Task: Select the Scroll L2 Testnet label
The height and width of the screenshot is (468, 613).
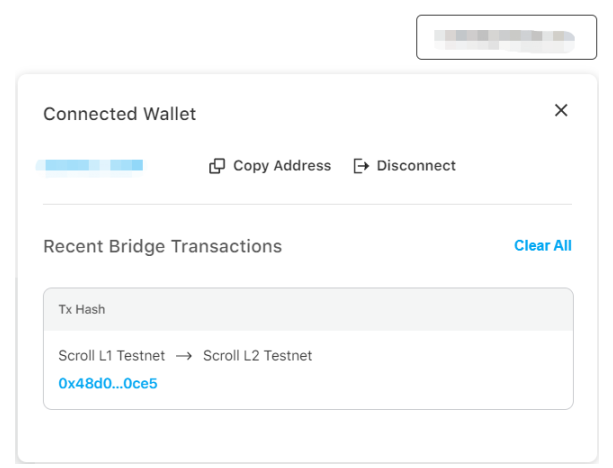Action: (257, 356)
